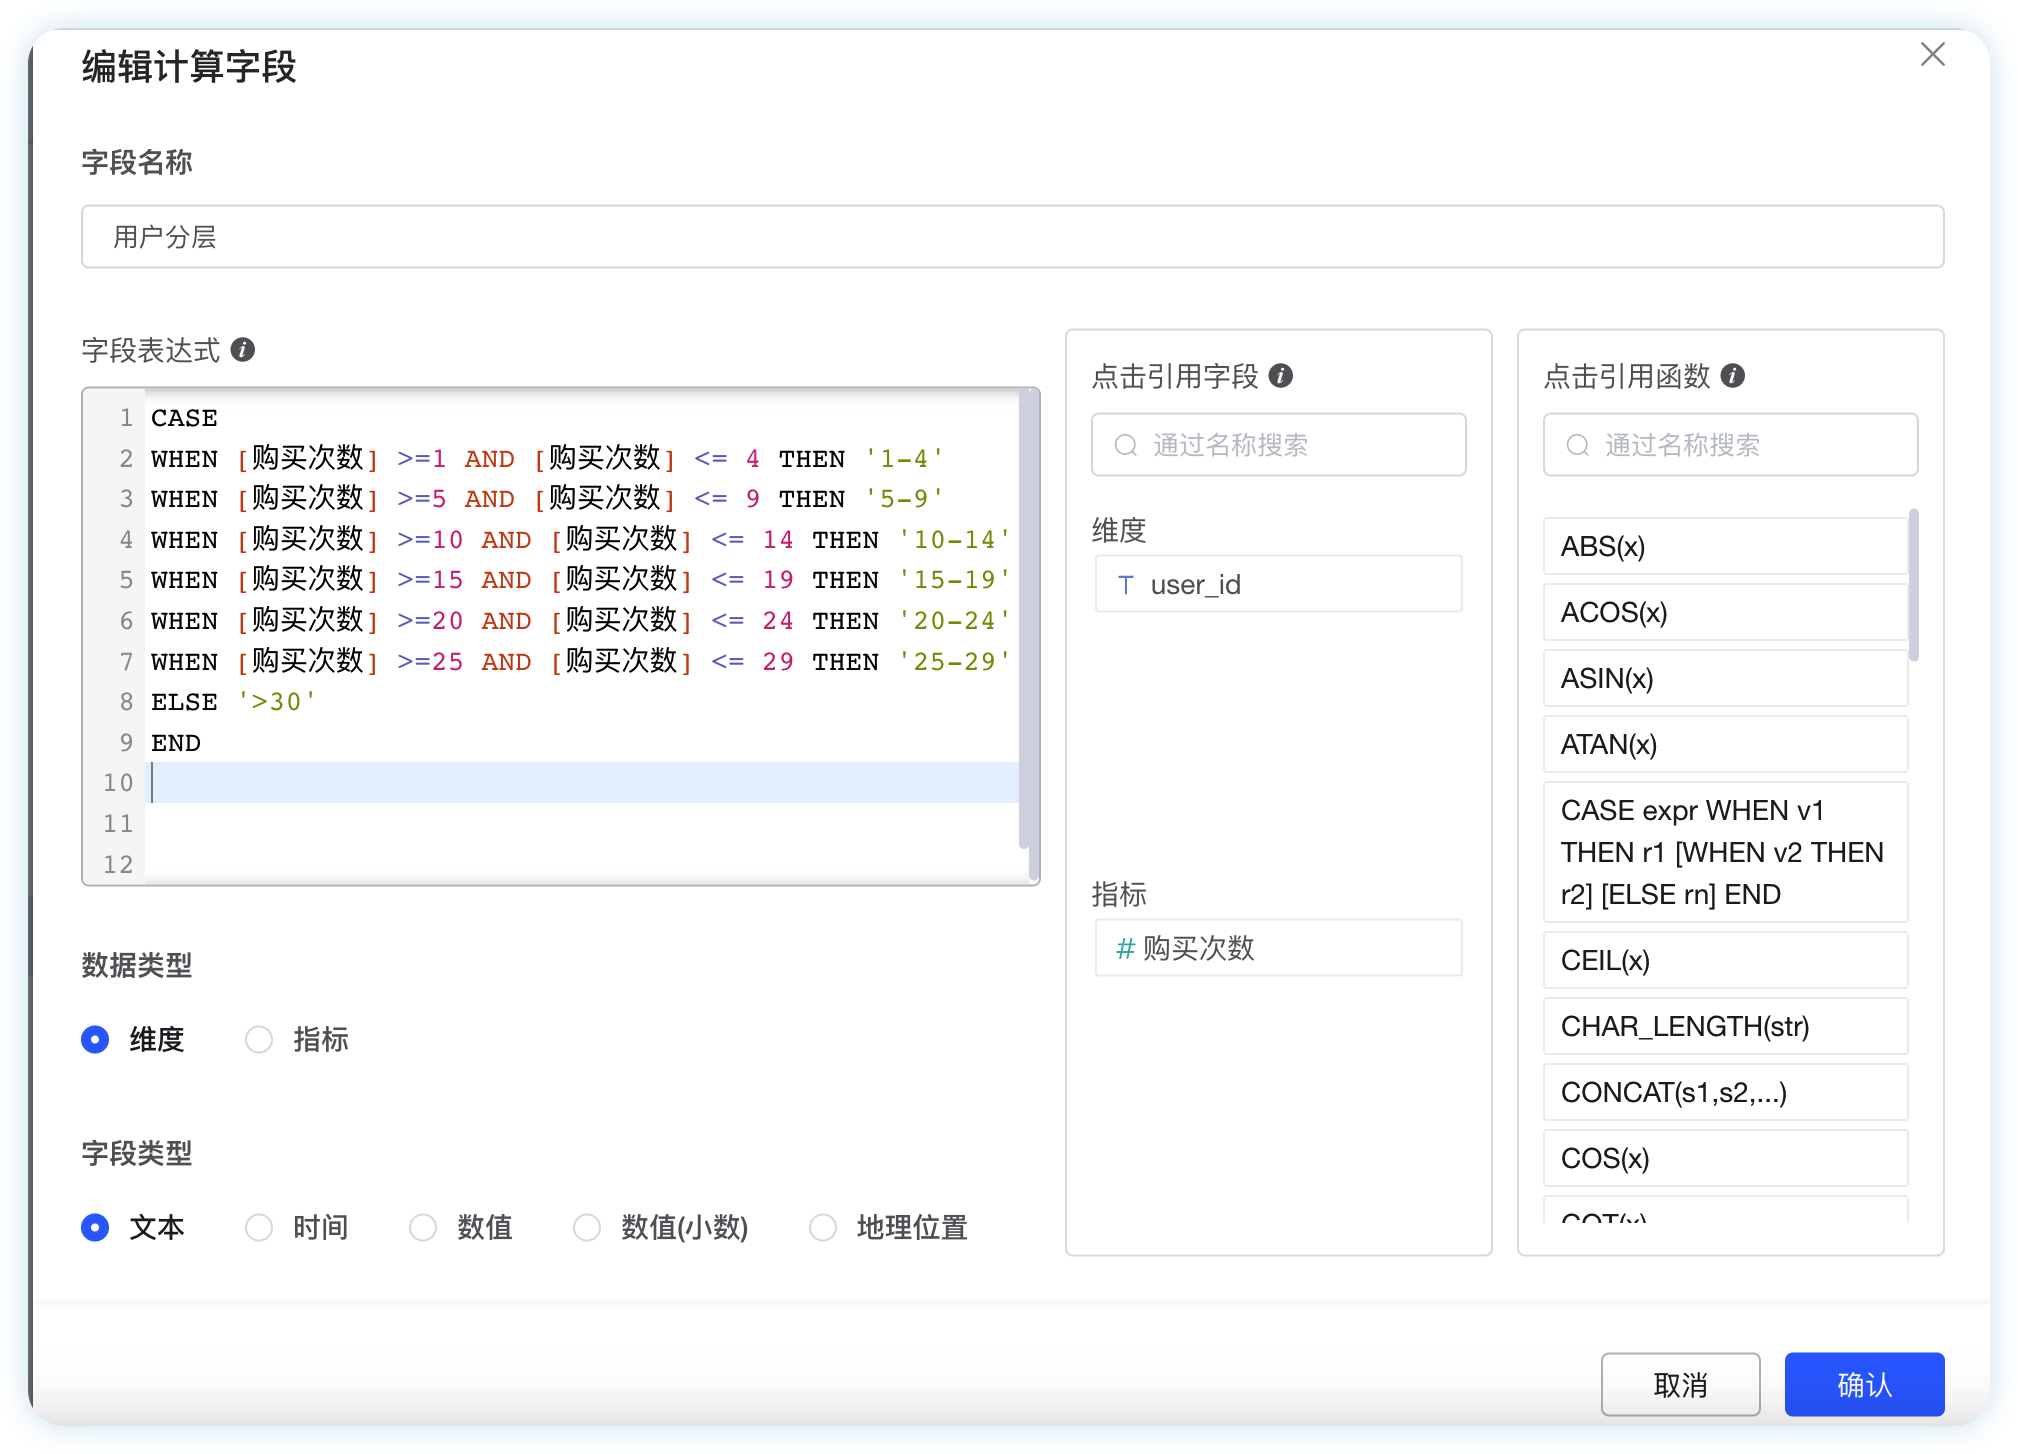Click the '1-4' string on line 2

[x=904, y=459]
